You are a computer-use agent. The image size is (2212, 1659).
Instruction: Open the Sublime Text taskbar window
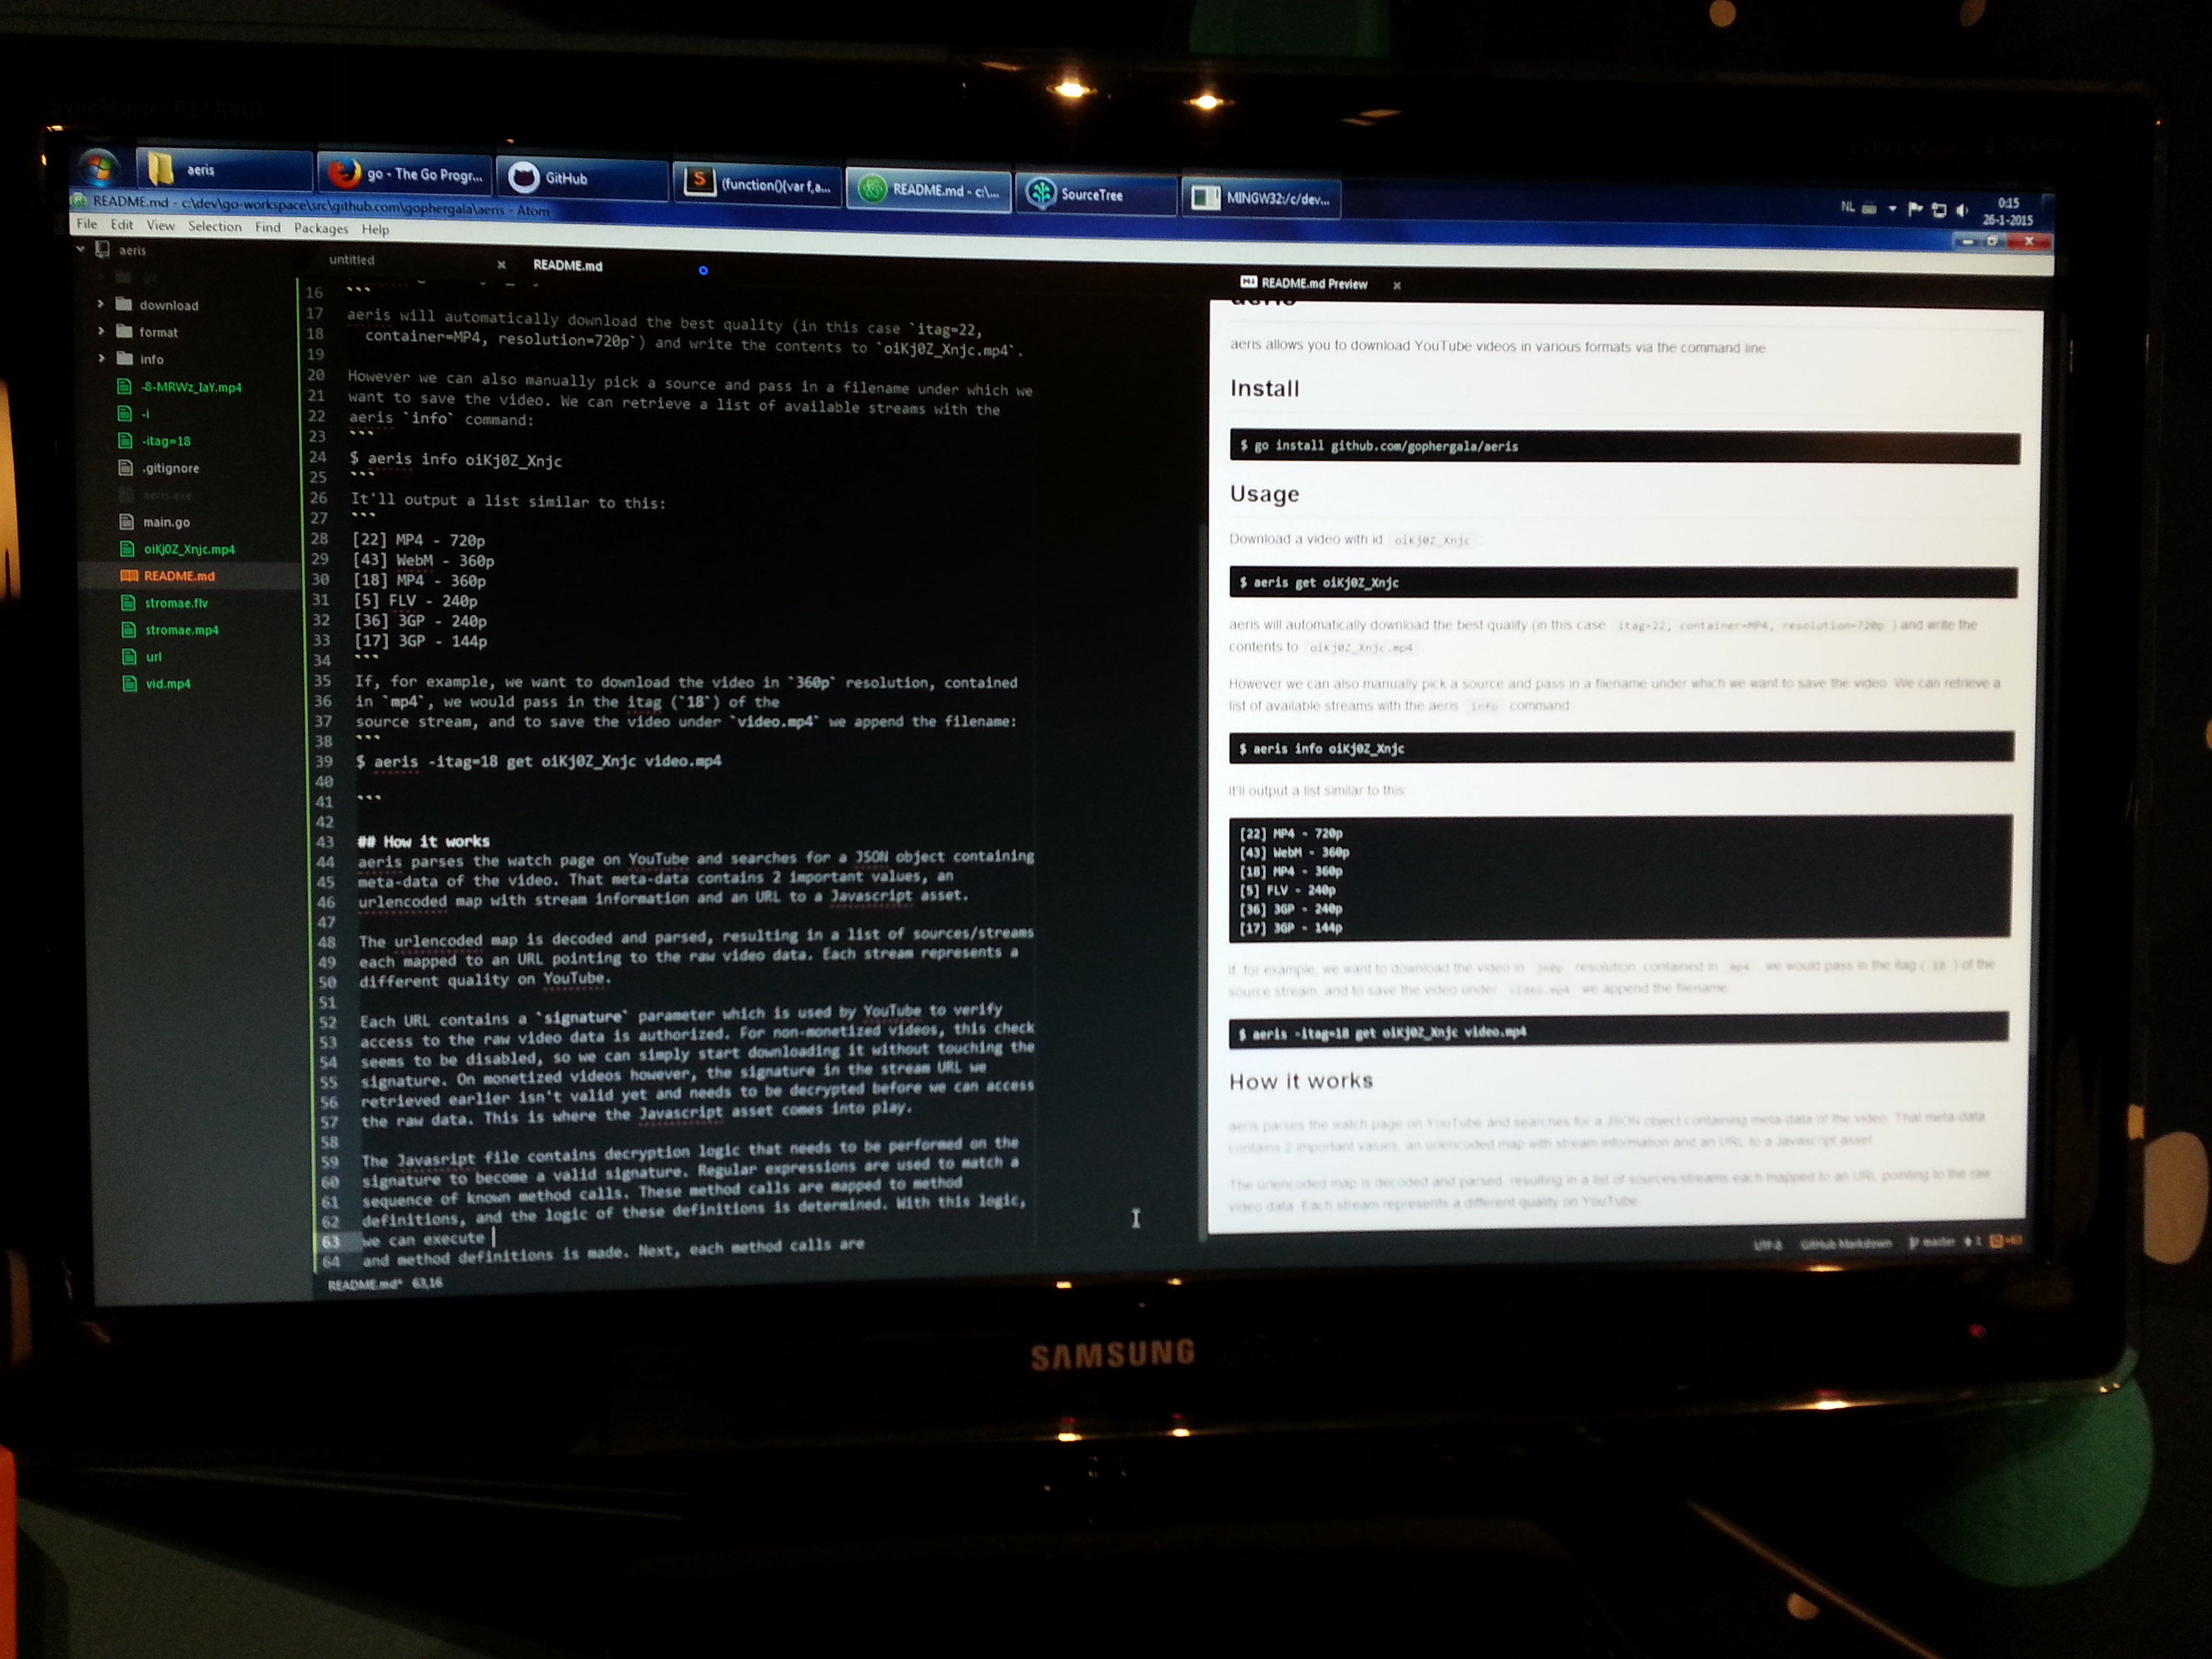coord(757,184)
